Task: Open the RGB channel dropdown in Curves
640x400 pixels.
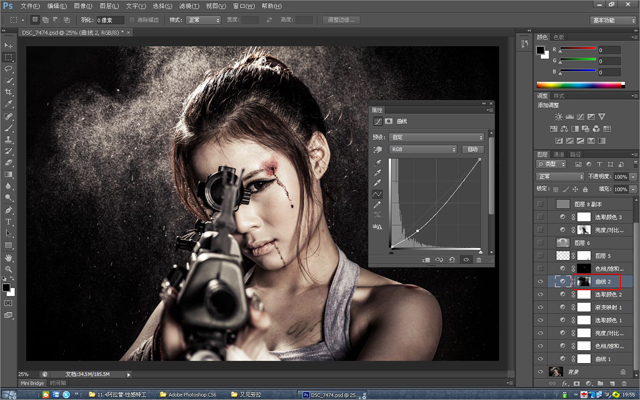Action: point(425,149)
